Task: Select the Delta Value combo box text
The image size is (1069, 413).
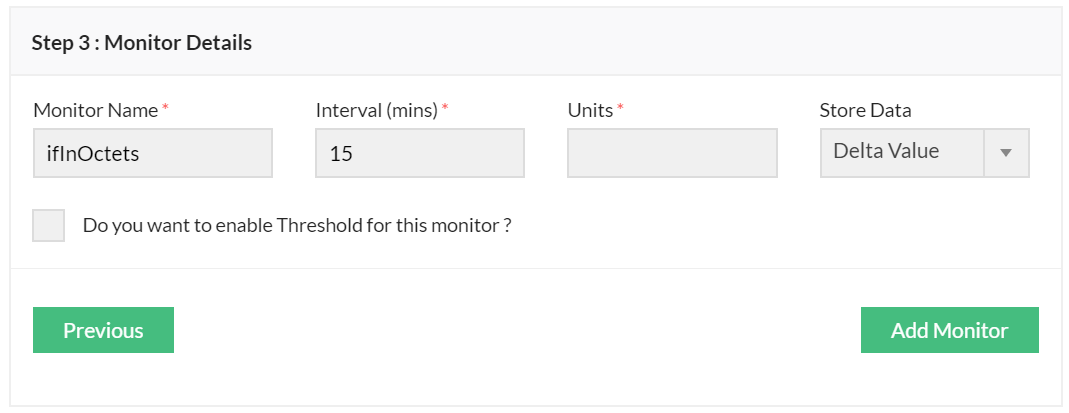Action: (x=887, y=152)
